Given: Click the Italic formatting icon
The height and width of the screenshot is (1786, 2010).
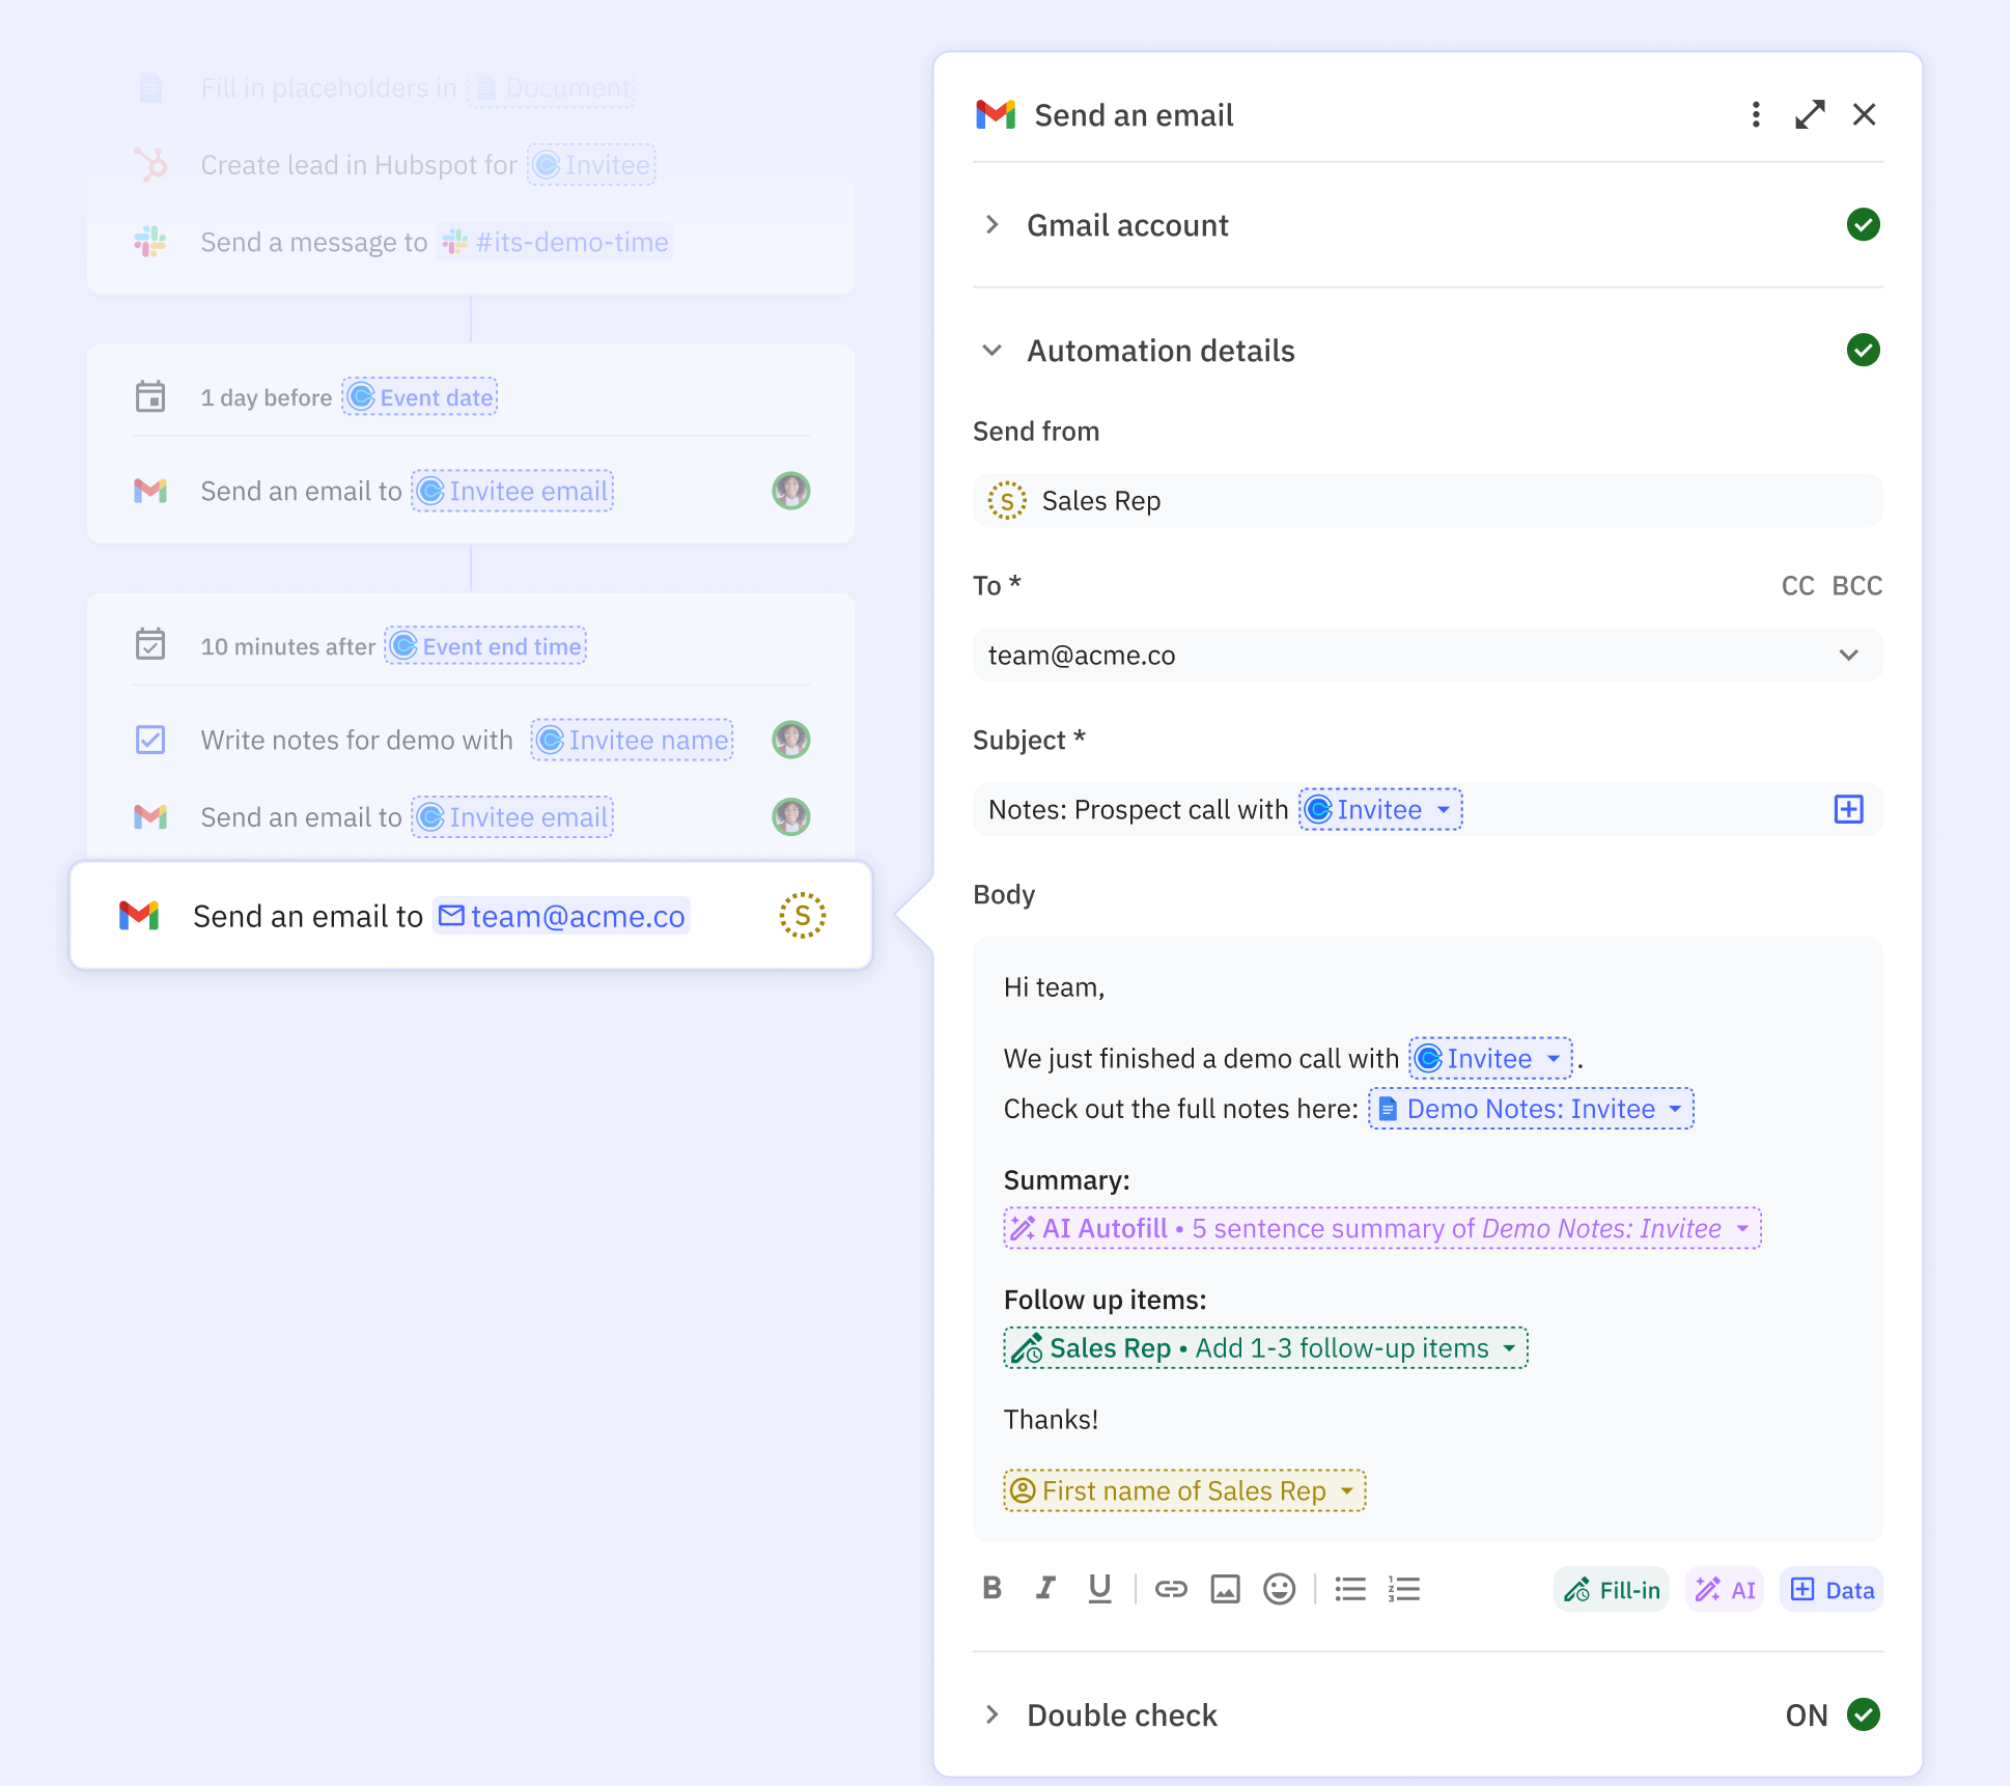Looking at the screenshot, I should coord(1045,1588).
